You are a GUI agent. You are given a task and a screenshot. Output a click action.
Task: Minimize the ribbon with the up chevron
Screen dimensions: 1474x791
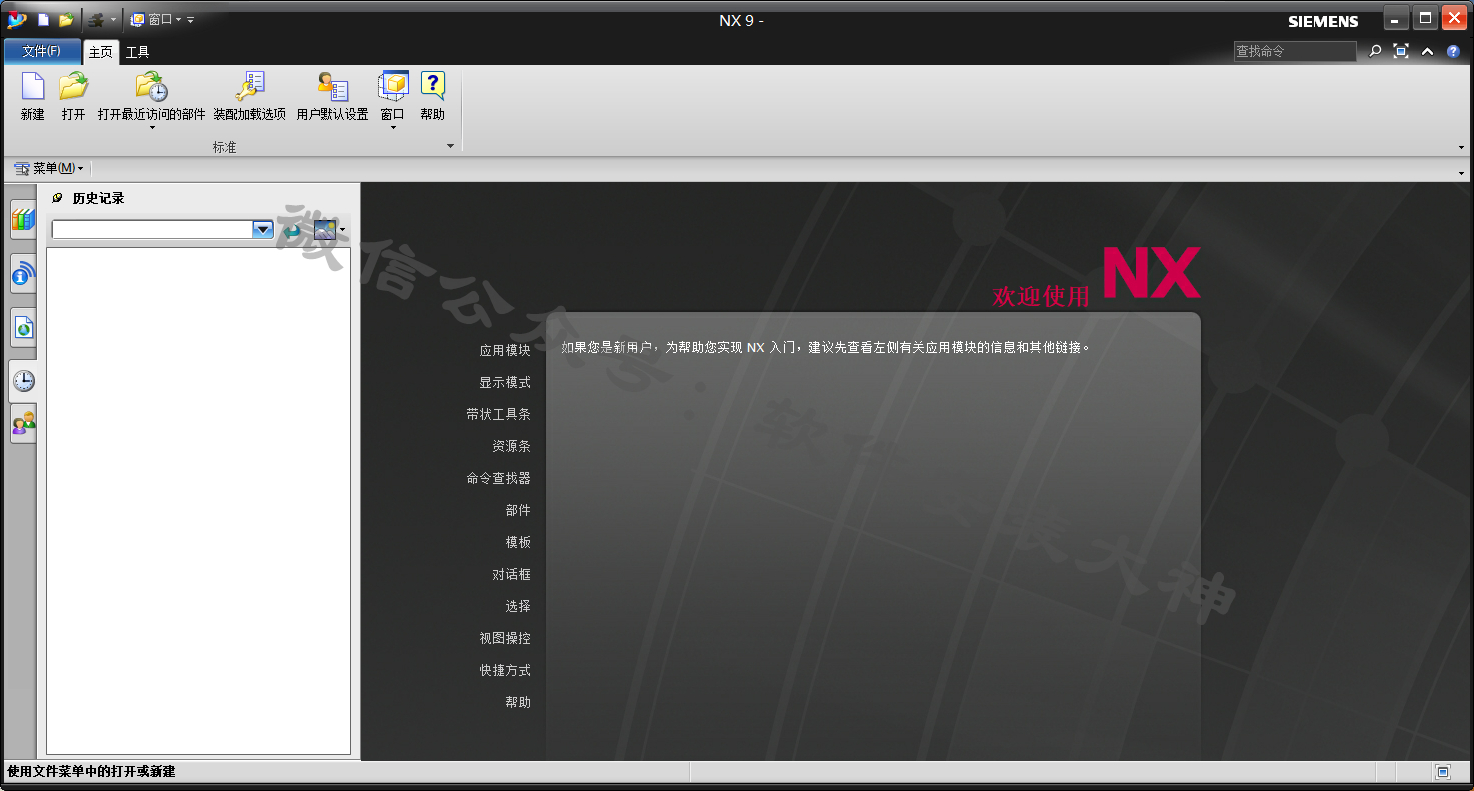point(1427,51)
